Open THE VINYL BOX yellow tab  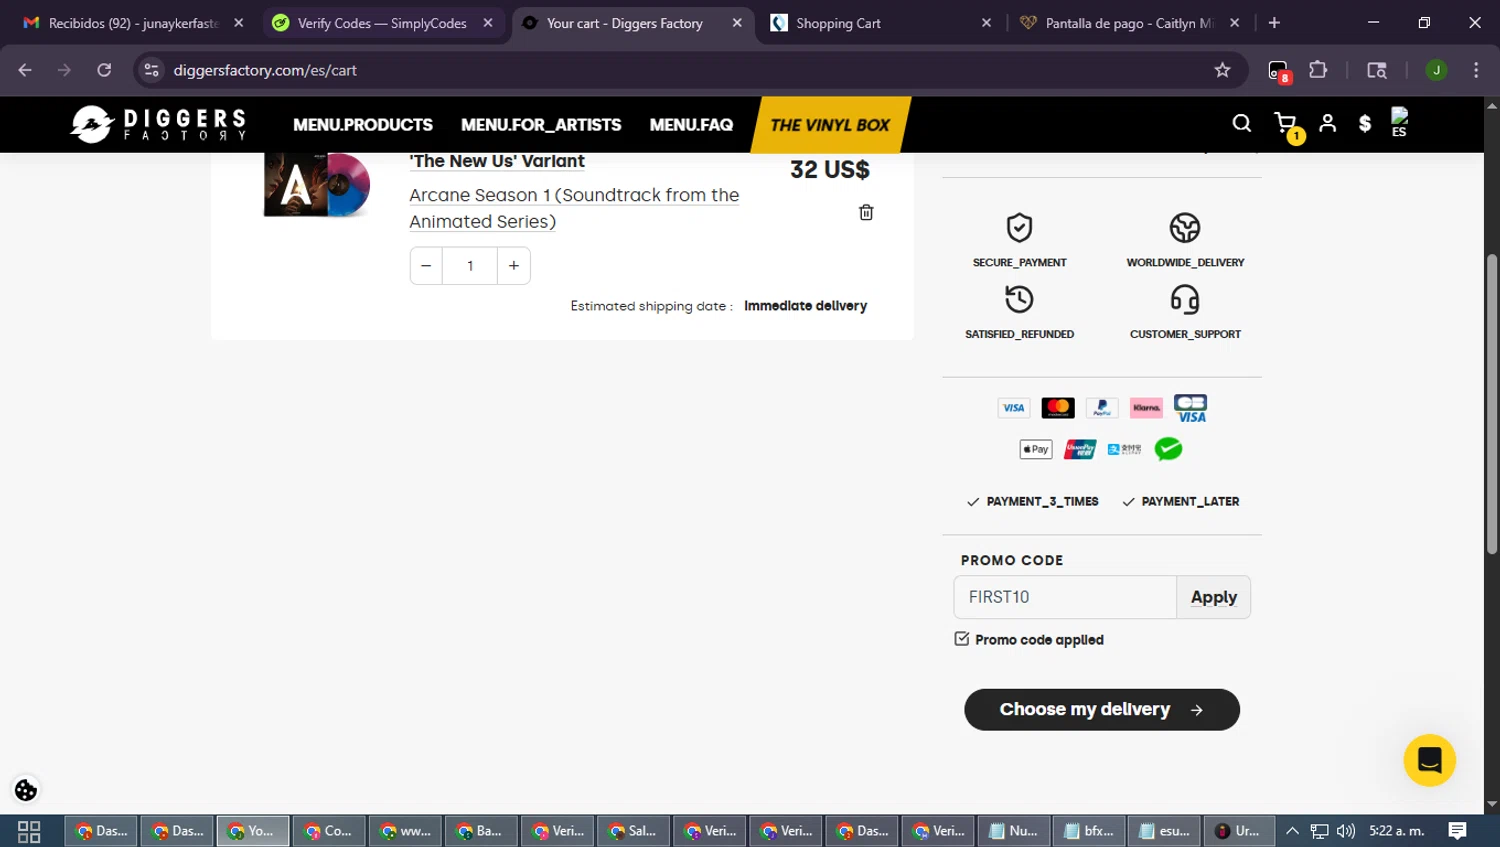click(830, 125)
